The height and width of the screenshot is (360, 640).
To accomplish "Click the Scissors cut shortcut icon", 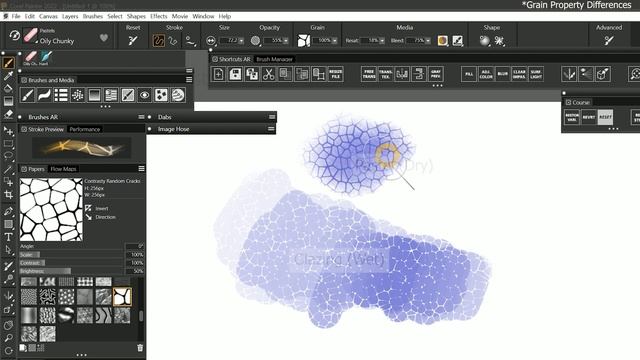I will [x=269, y=74].
